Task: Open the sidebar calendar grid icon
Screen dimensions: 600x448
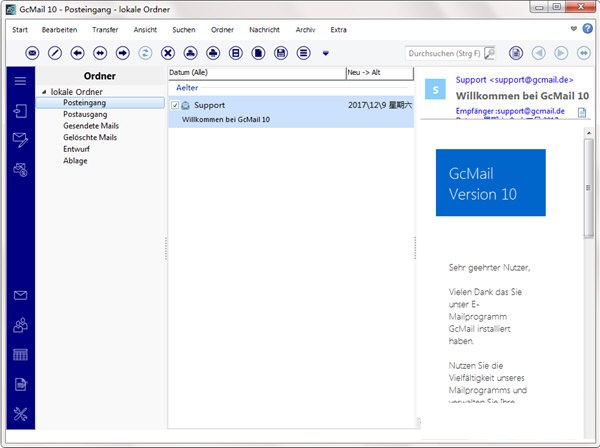Action: tap(20, 355)
